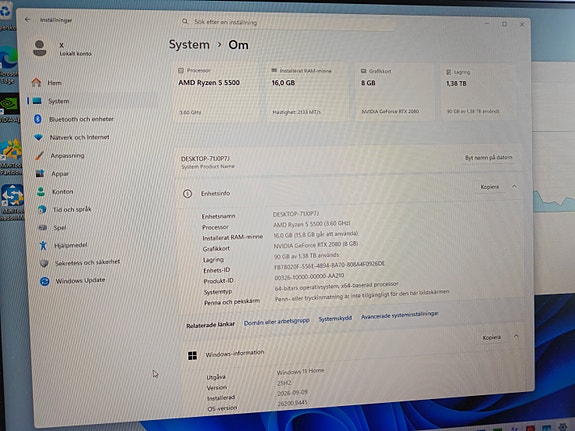Select the Konton person icon
The height and width of the screenshot is (431, 575).
pos(41,191)
